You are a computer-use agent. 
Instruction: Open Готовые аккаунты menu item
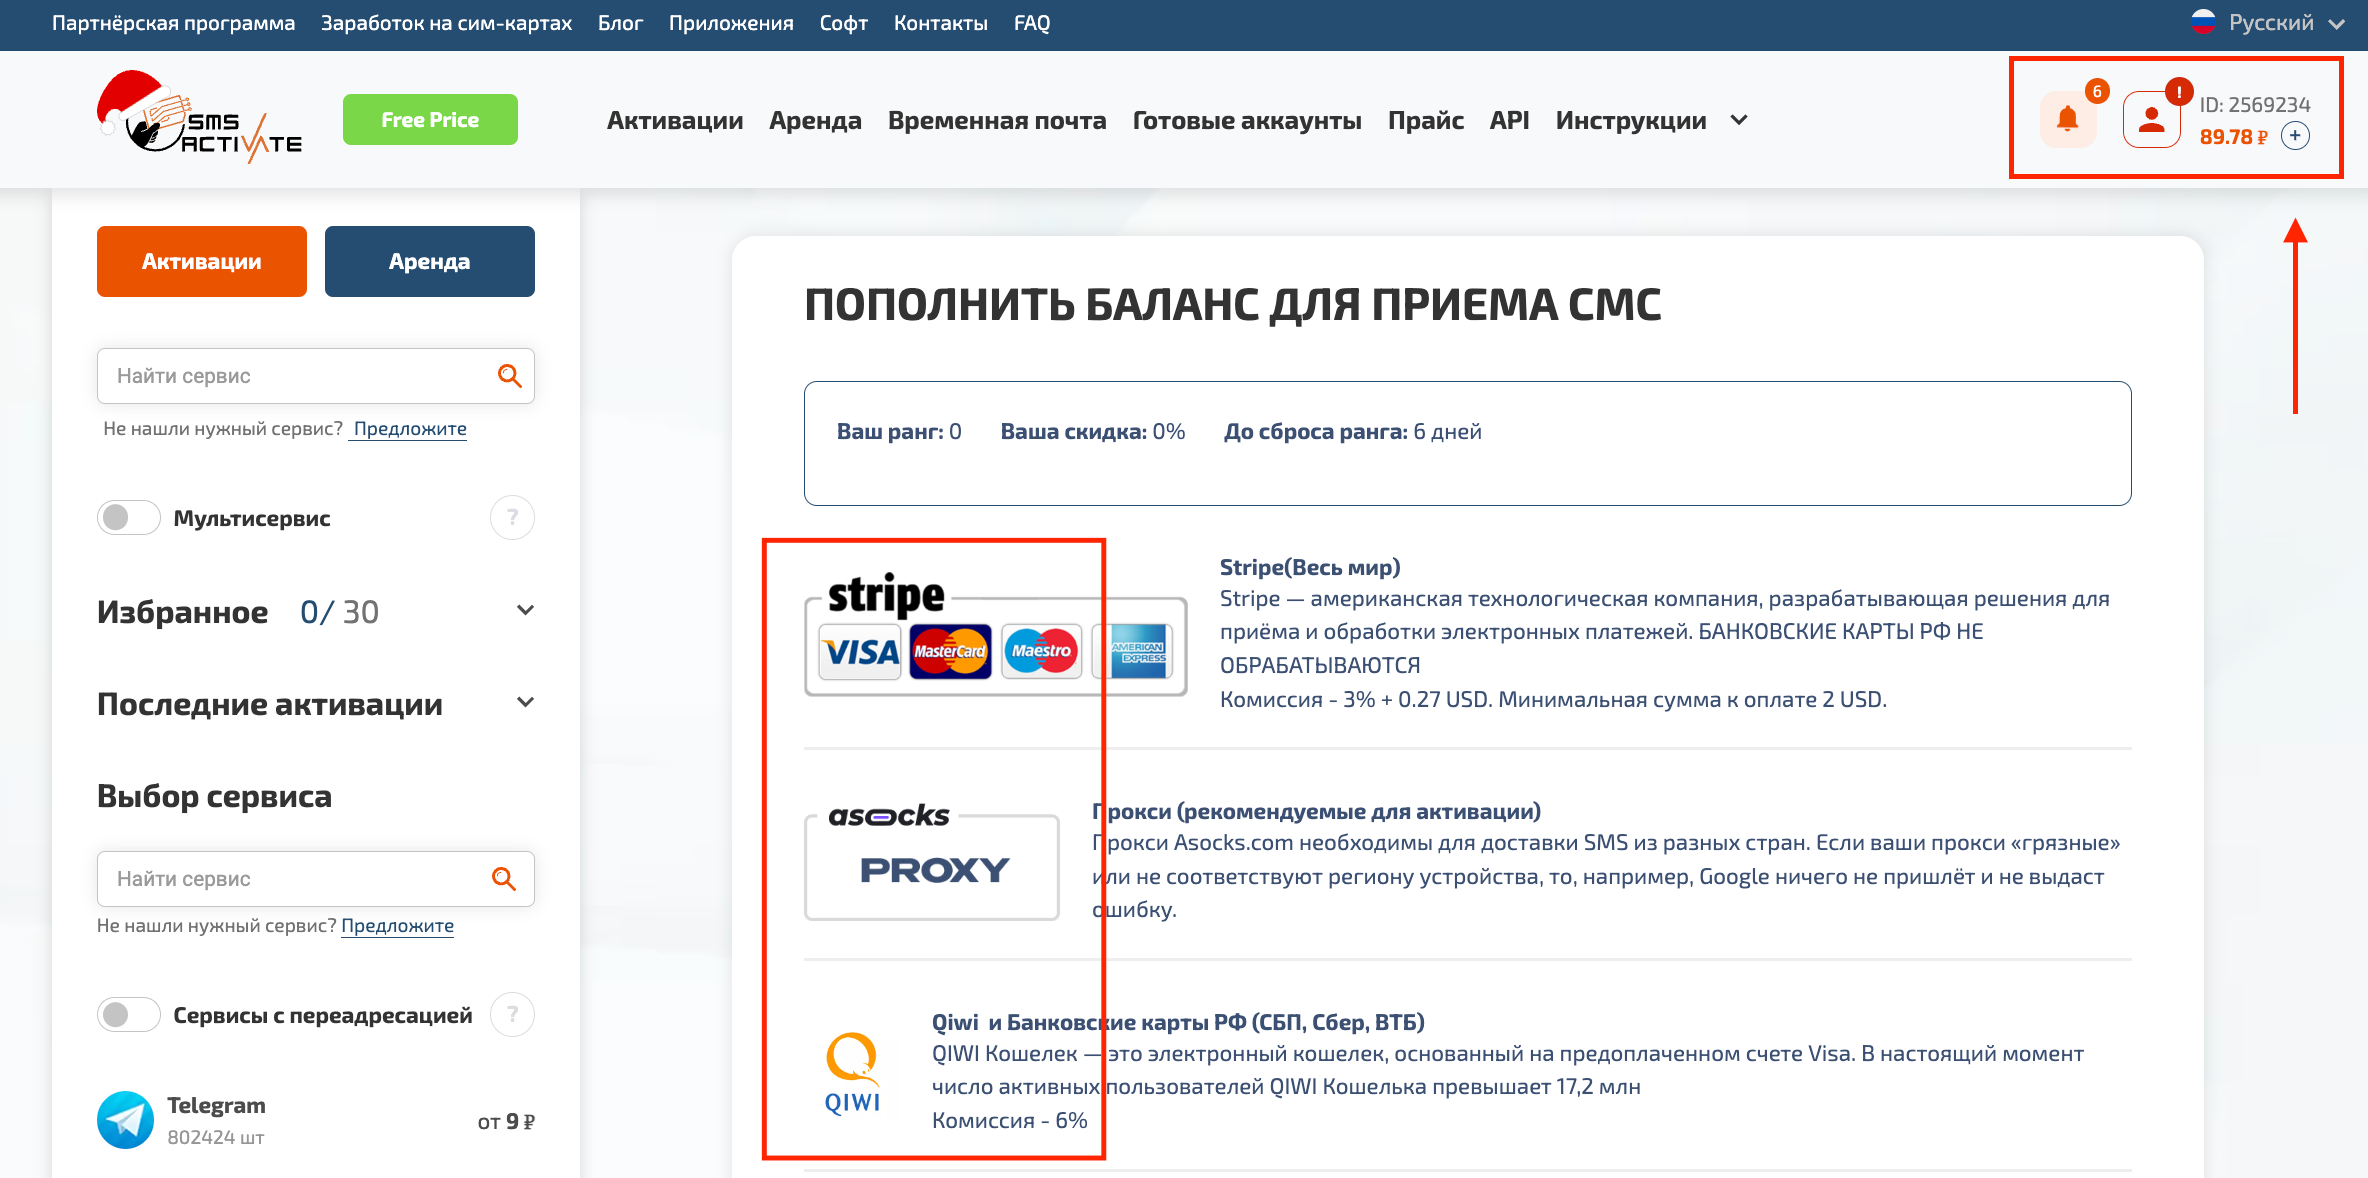coord(1246,120)
